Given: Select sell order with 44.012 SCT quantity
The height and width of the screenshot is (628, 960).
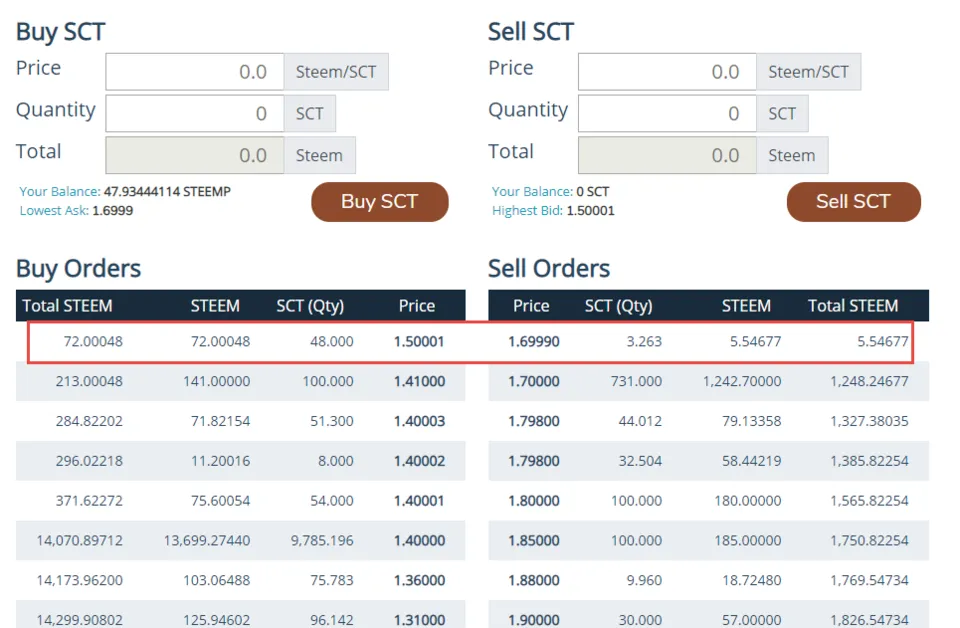Looking at the screenshot, I should 708,421.
